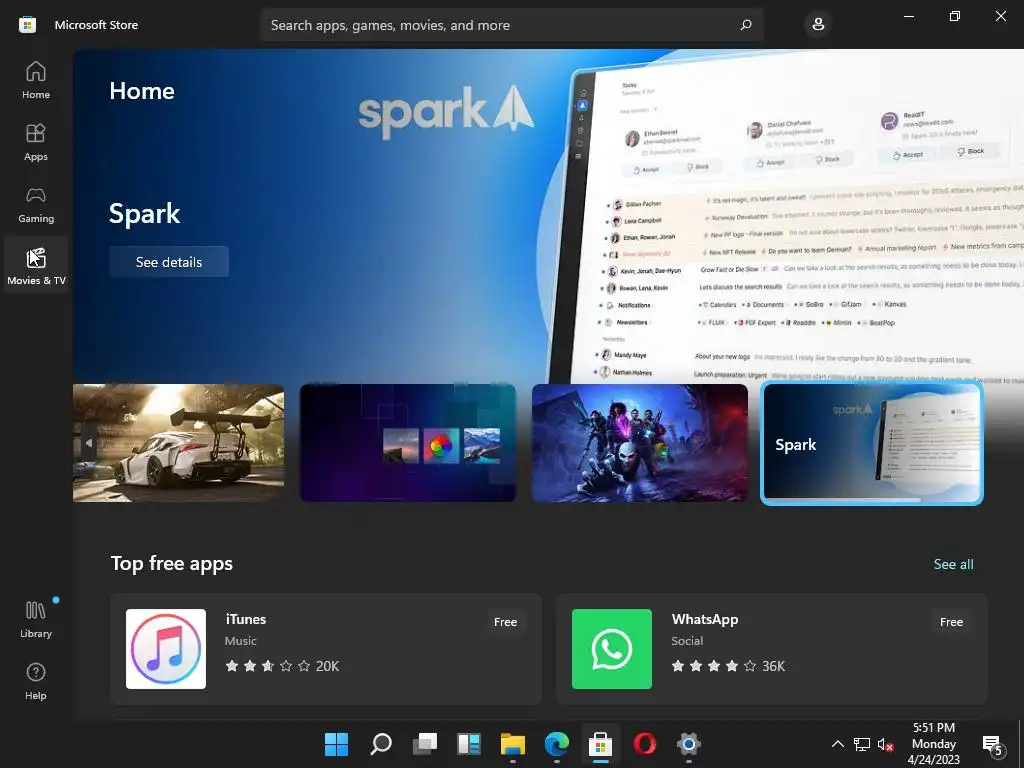1024x768 pixels.
Task: Open Widgets panel from taskbar
Action: coord(469,744)
